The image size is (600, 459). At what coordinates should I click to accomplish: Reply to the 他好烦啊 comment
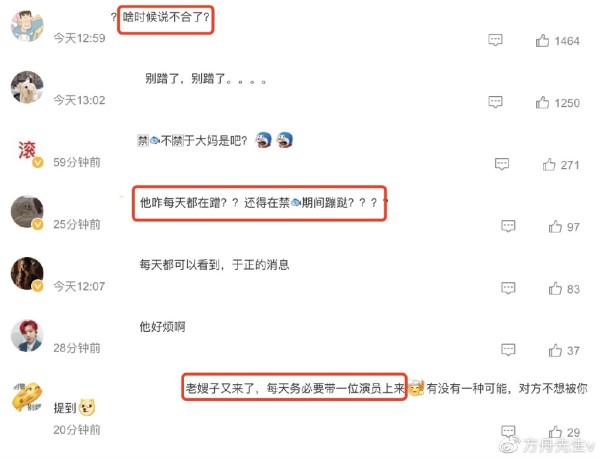(508, 350)
